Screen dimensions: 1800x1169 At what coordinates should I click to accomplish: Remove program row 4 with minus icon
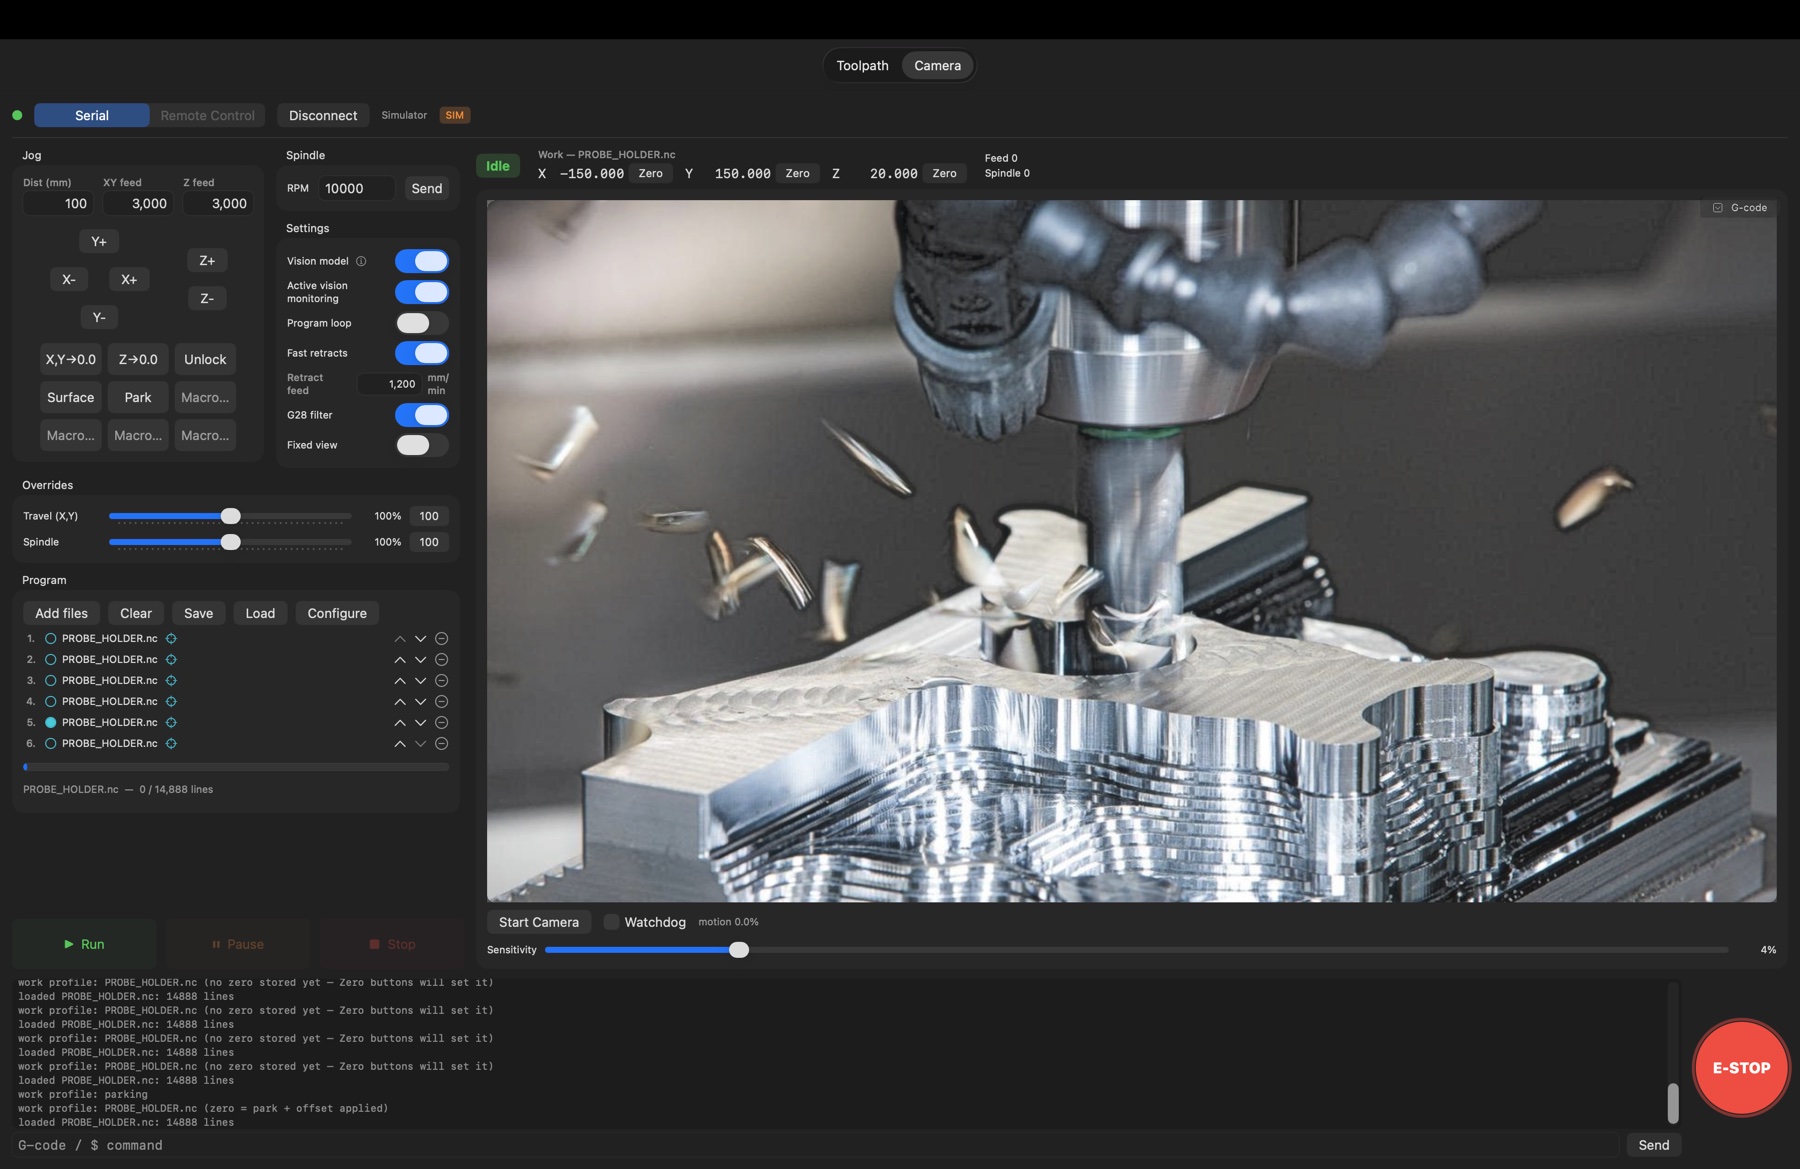point(441,702)
